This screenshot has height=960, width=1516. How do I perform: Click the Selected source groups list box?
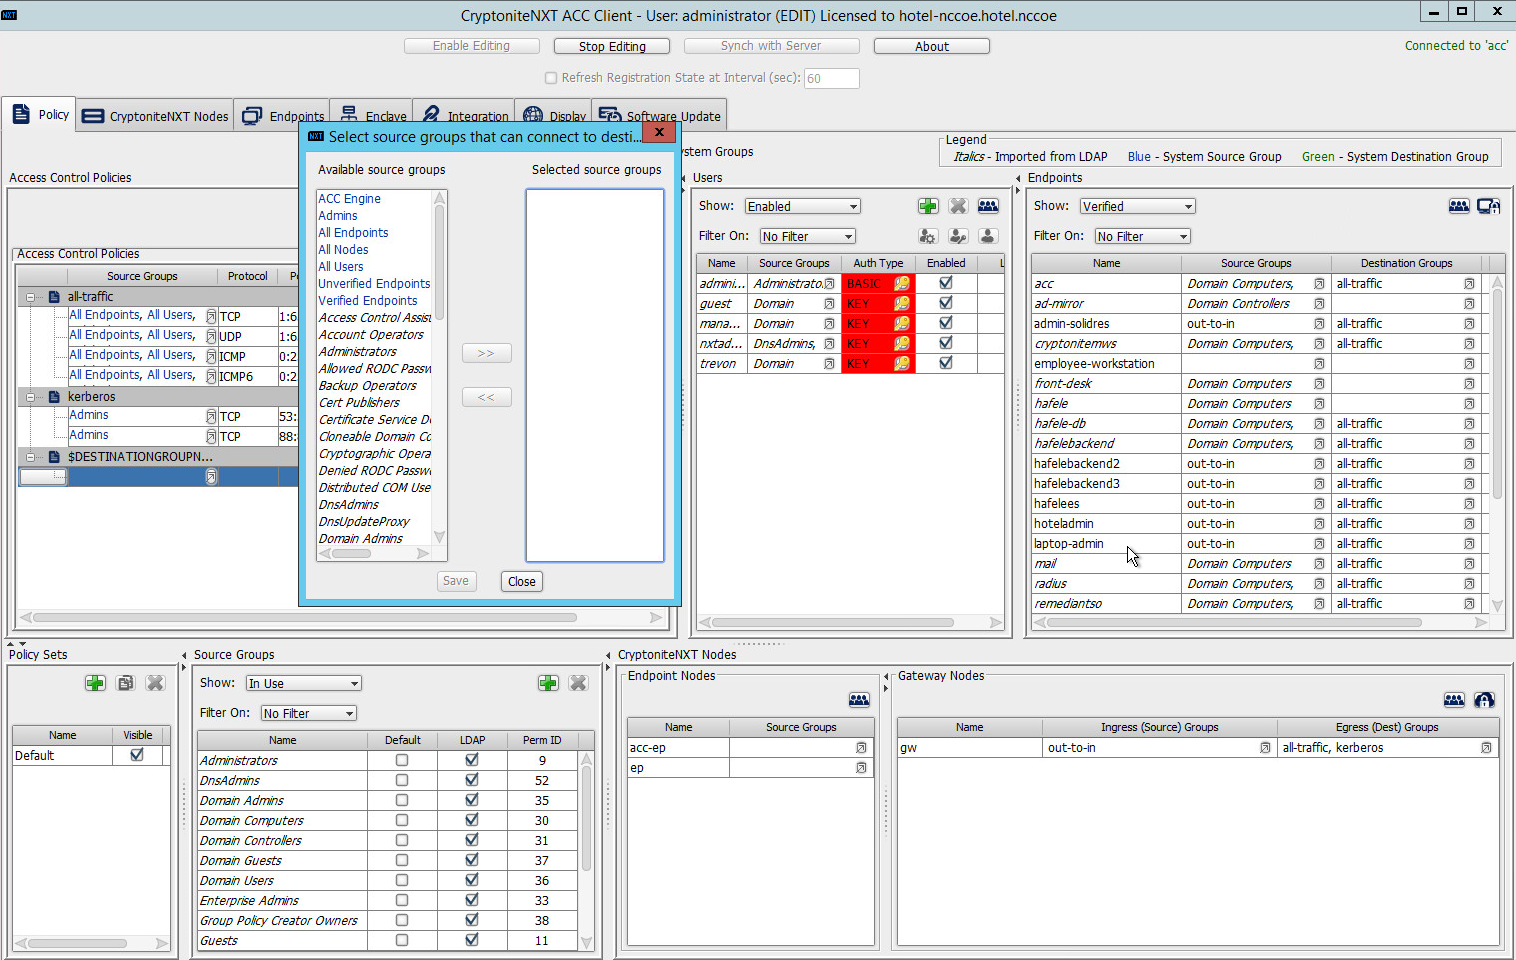[x=595, y=375]
